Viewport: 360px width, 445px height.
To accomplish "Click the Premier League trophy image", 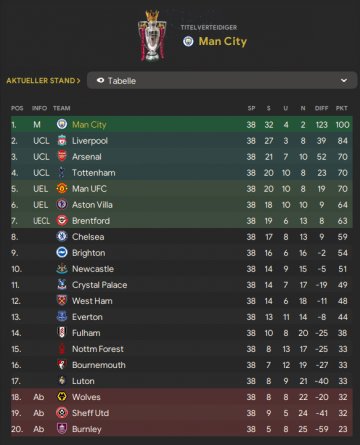I will click(x=152, y=36).
